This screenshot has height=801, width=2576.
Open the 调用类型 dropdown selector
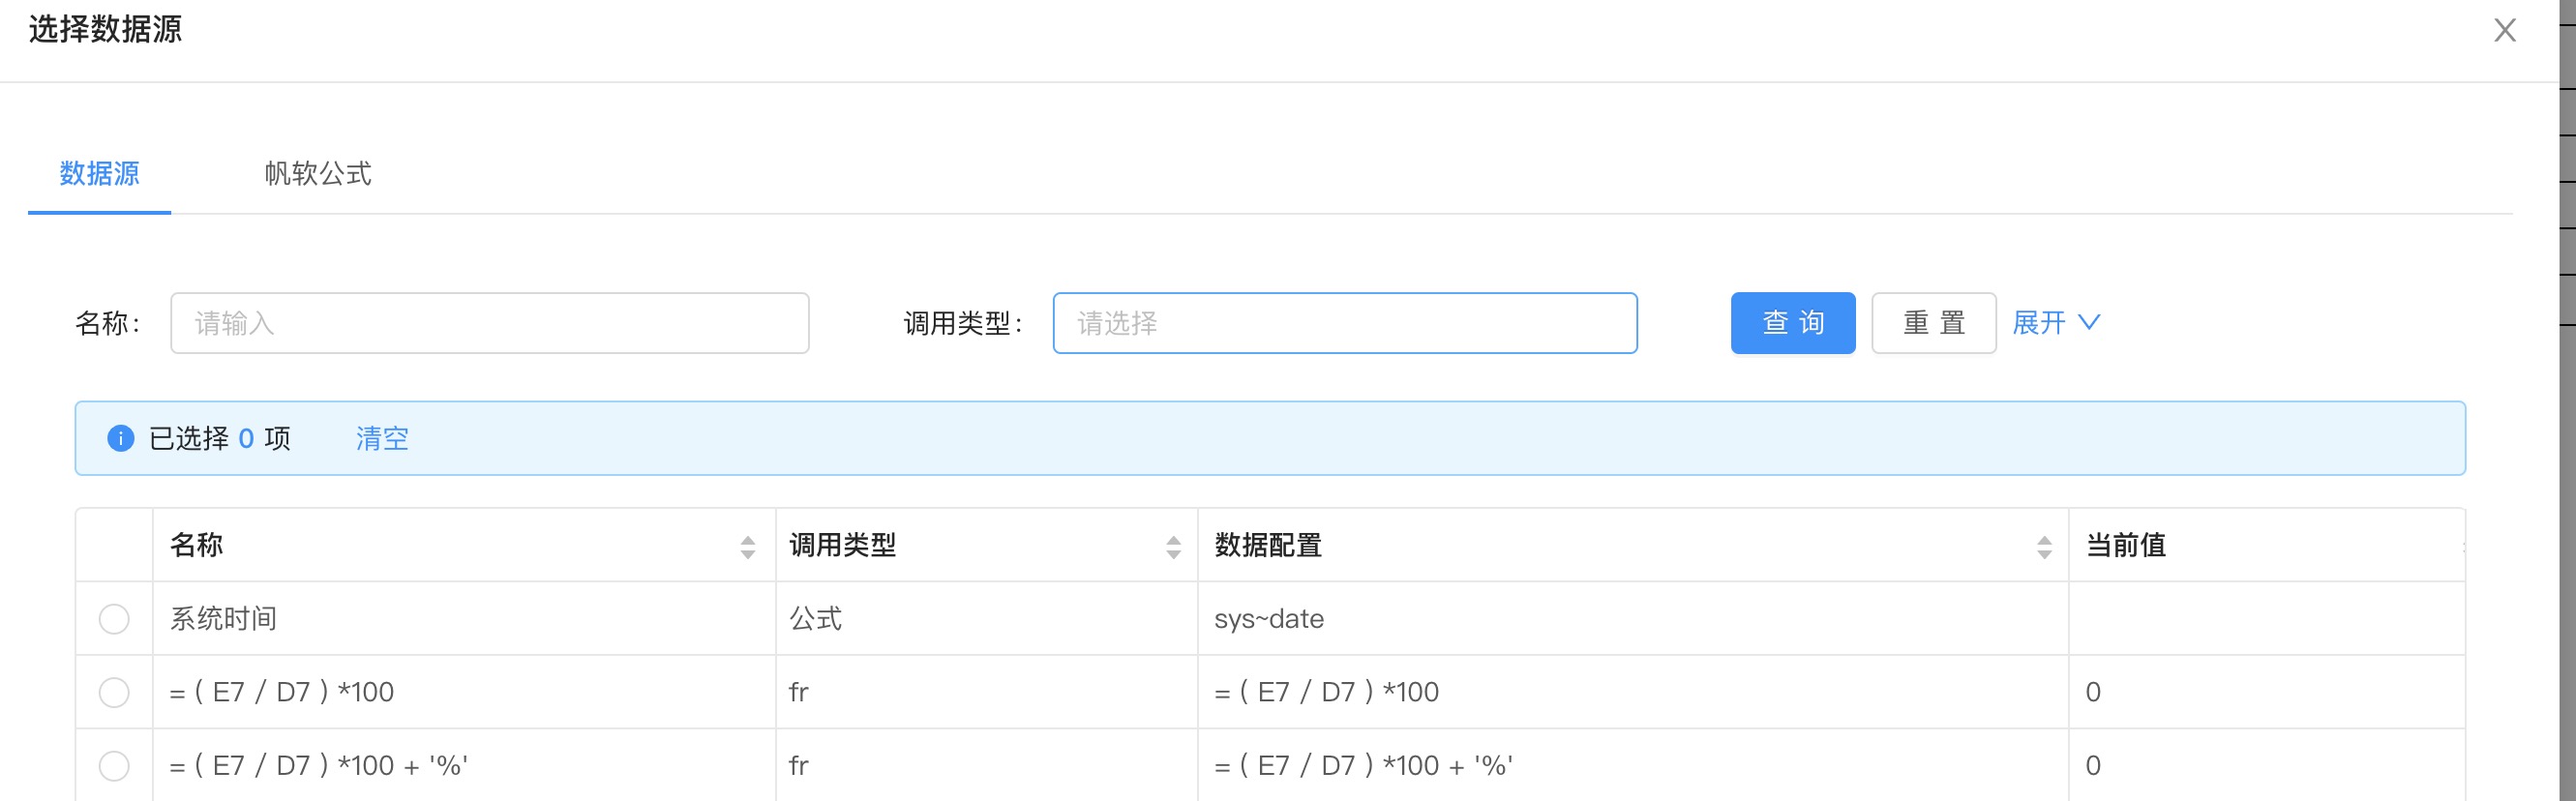[x=1345, y=323]
